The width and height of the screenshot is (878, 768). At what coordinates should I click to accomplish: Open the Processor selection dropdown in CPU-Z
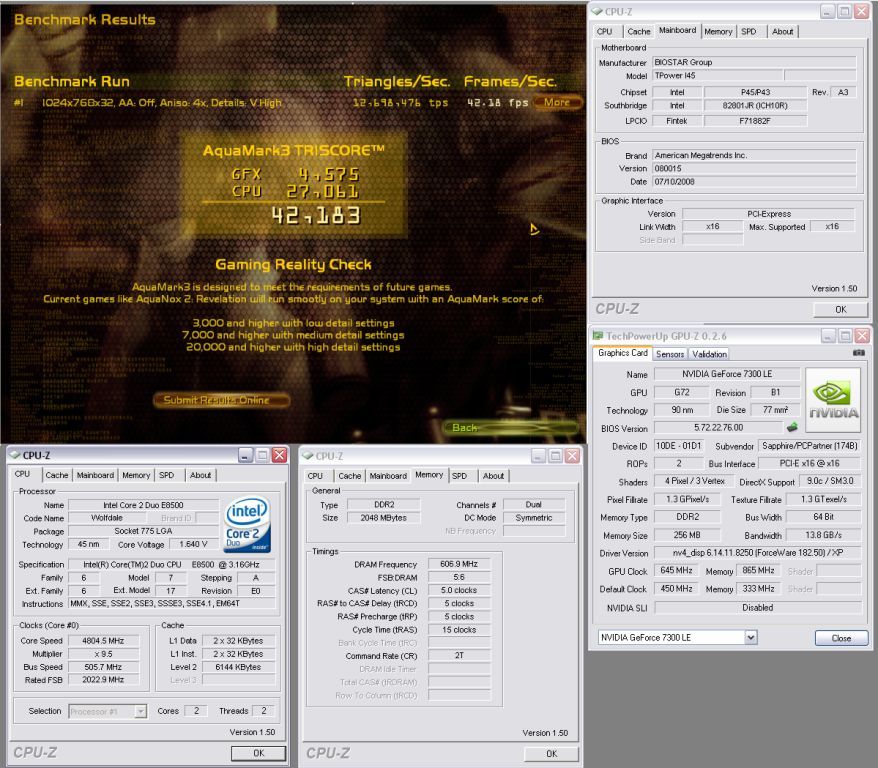coord(141,711)
